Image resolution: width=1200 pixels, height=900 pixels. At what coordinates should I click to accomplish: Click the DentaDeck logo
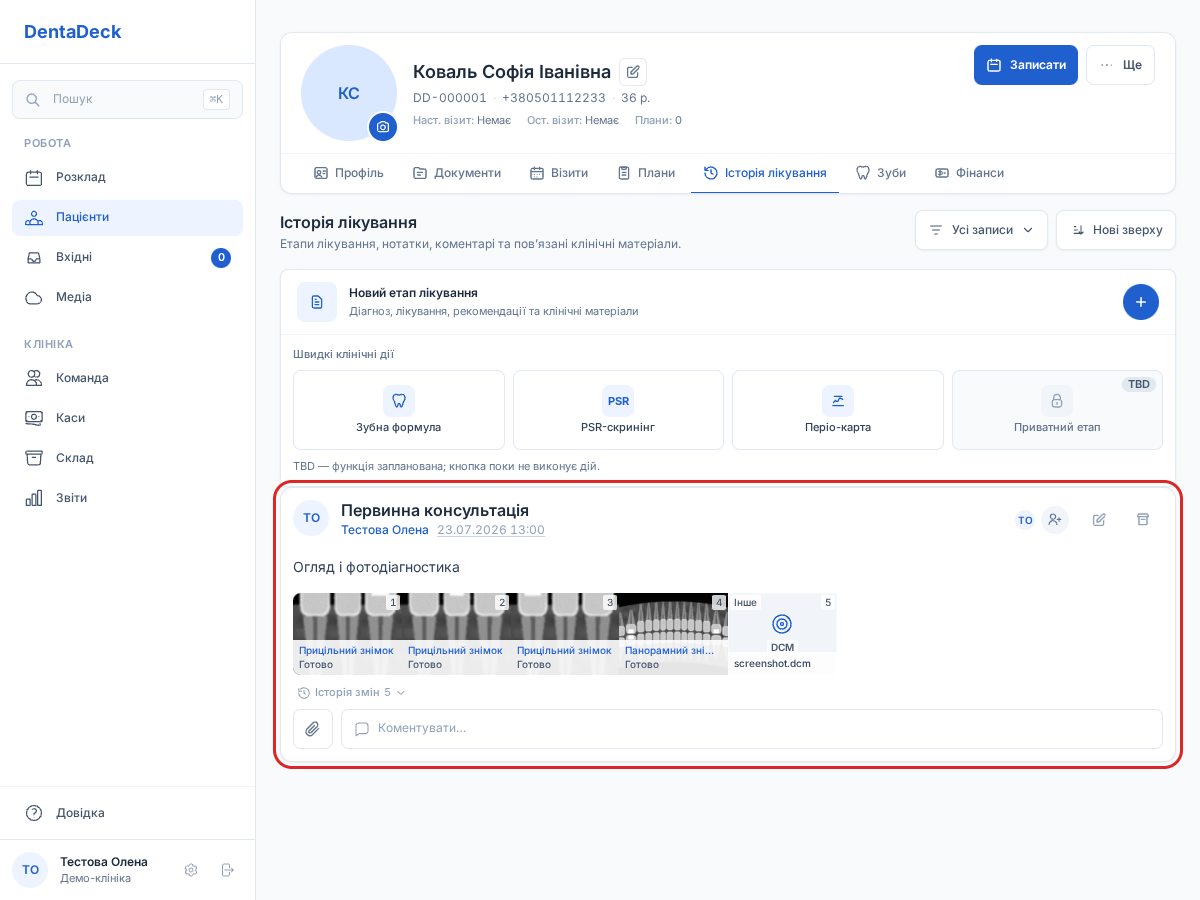click(x=73, y=32)
